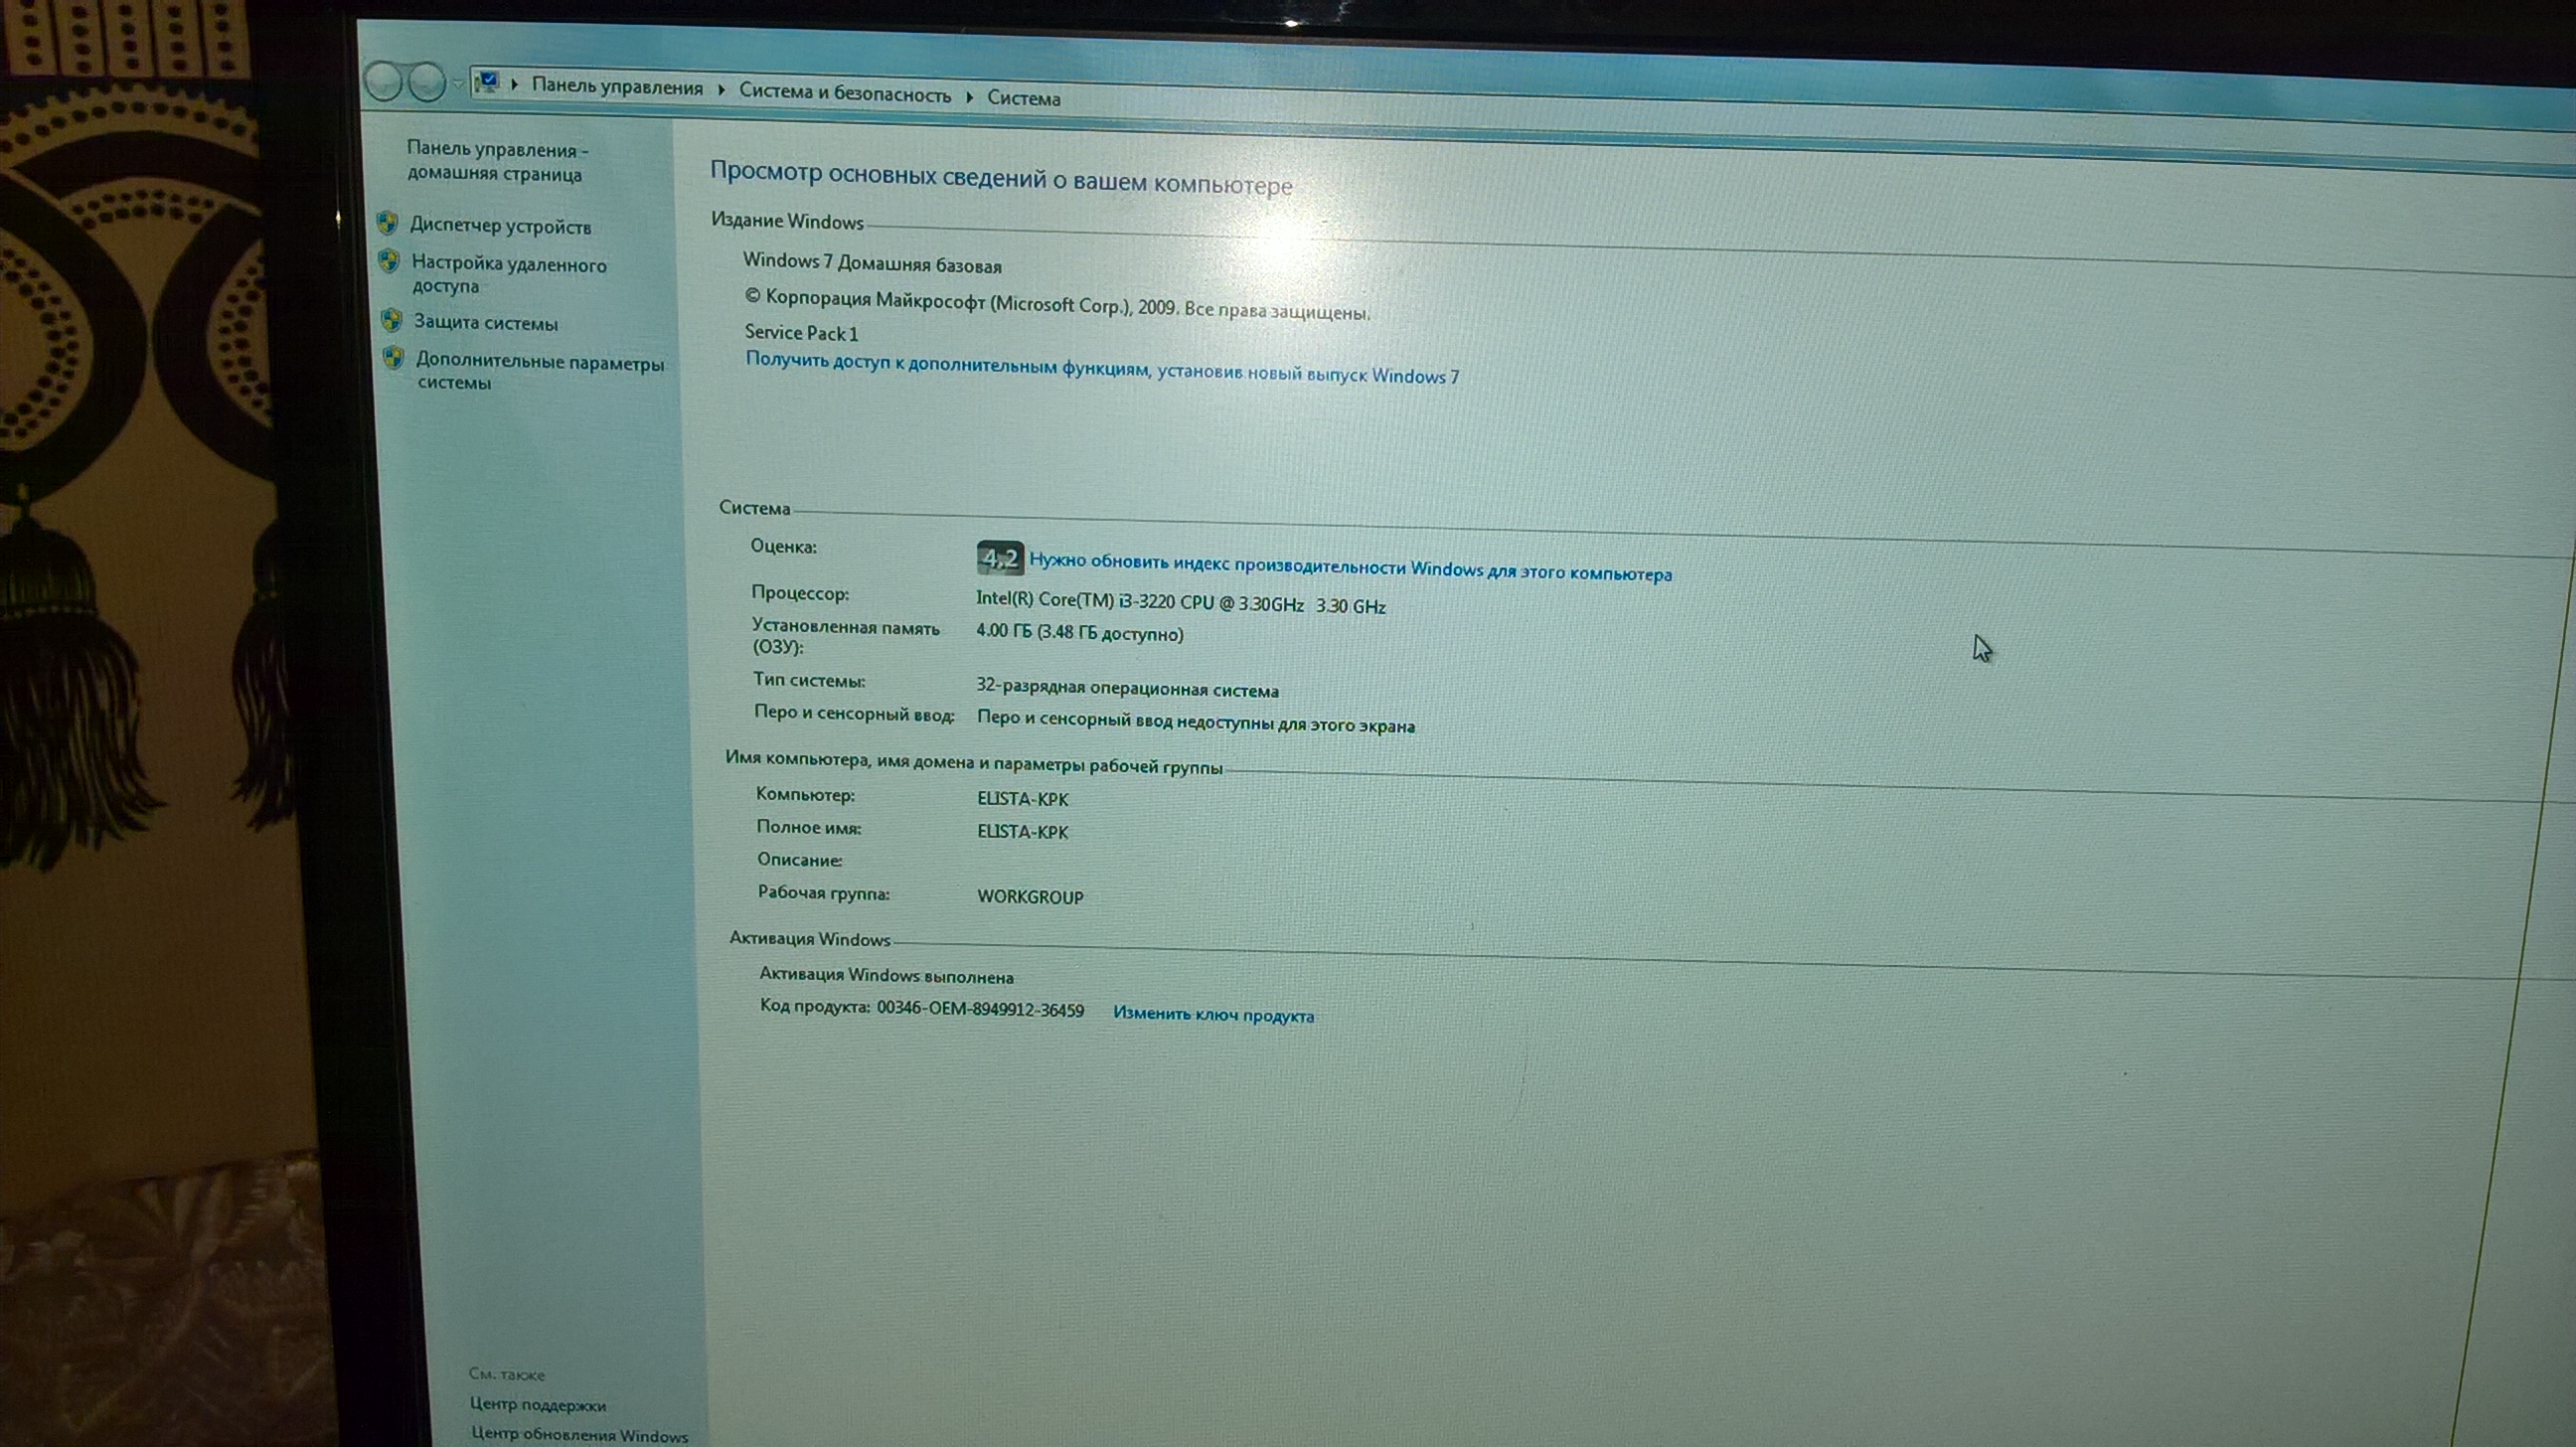2576x1447 pixels.
Task: Expand arrow after Система и безопасность breadcrumb
Action: pyautogui.click(x=969, y=97)
